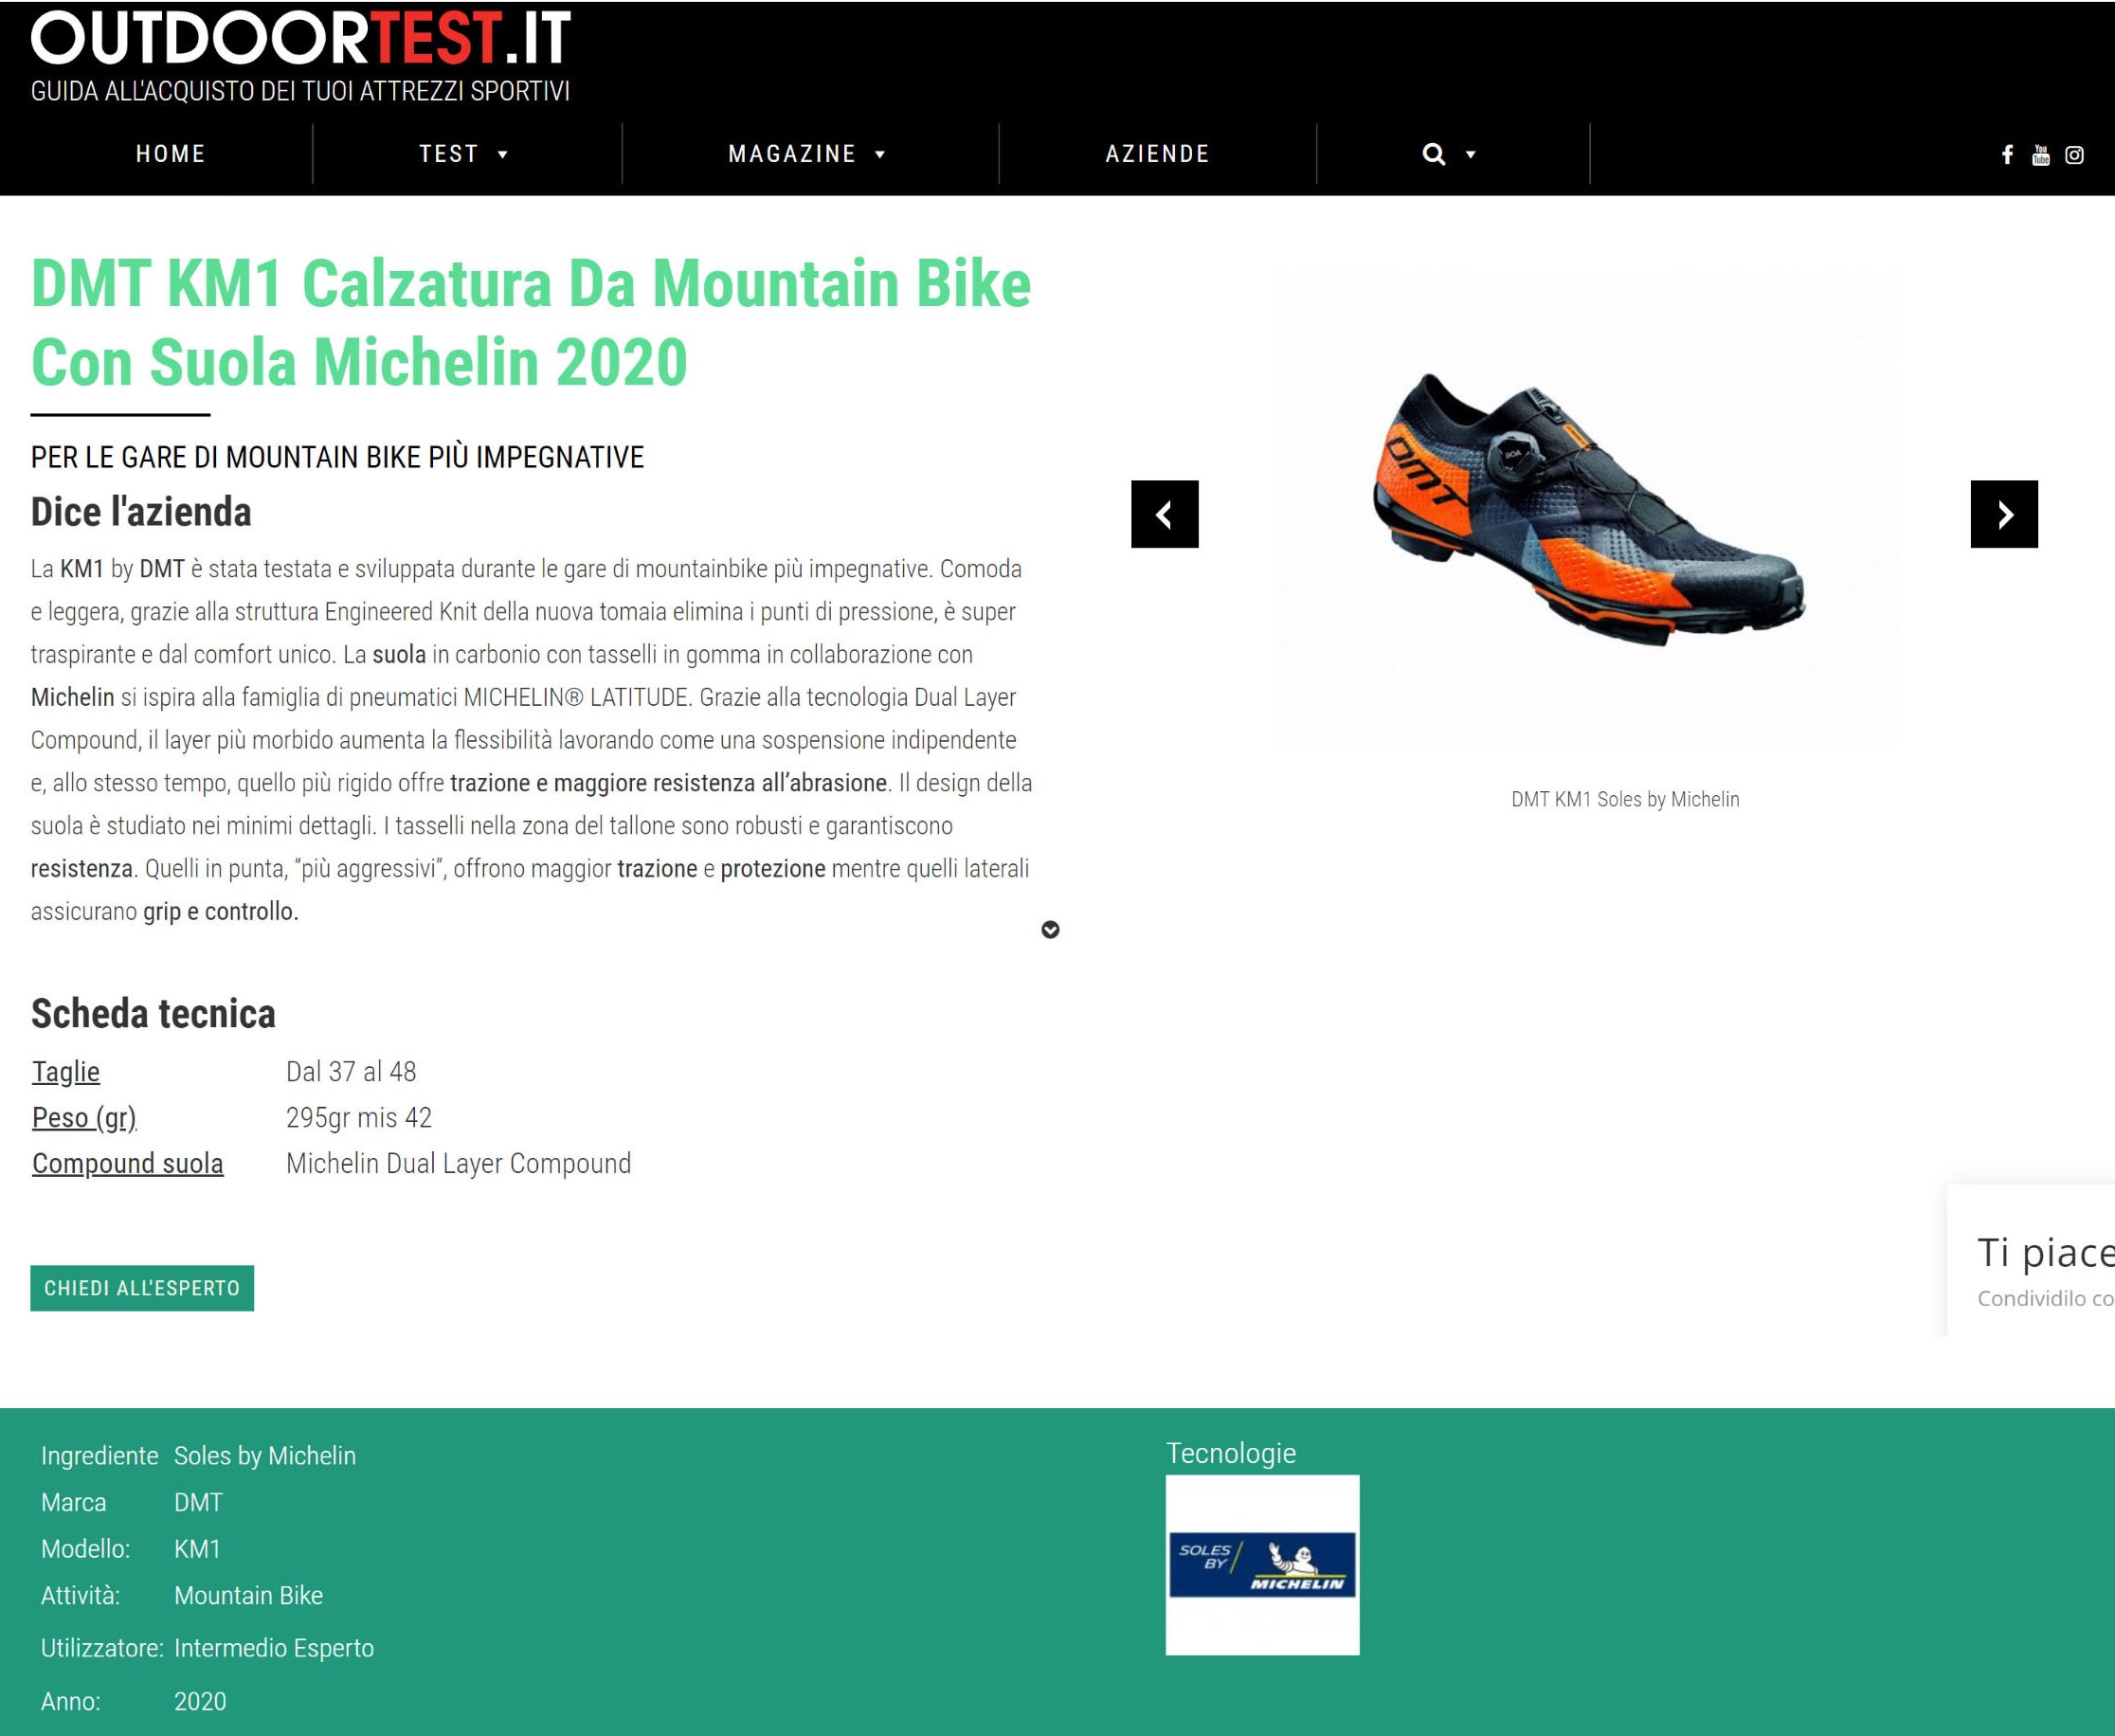Open the YouTube social icon

2041,155
